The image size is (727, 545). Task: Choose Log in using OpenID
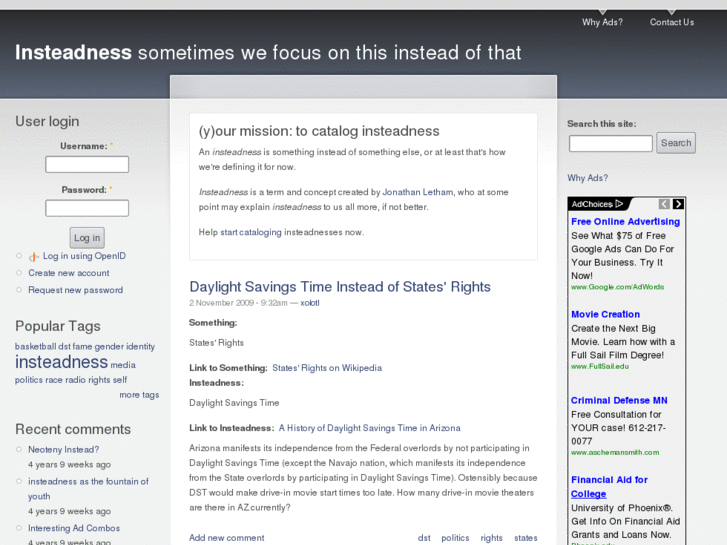click(84, 256)
